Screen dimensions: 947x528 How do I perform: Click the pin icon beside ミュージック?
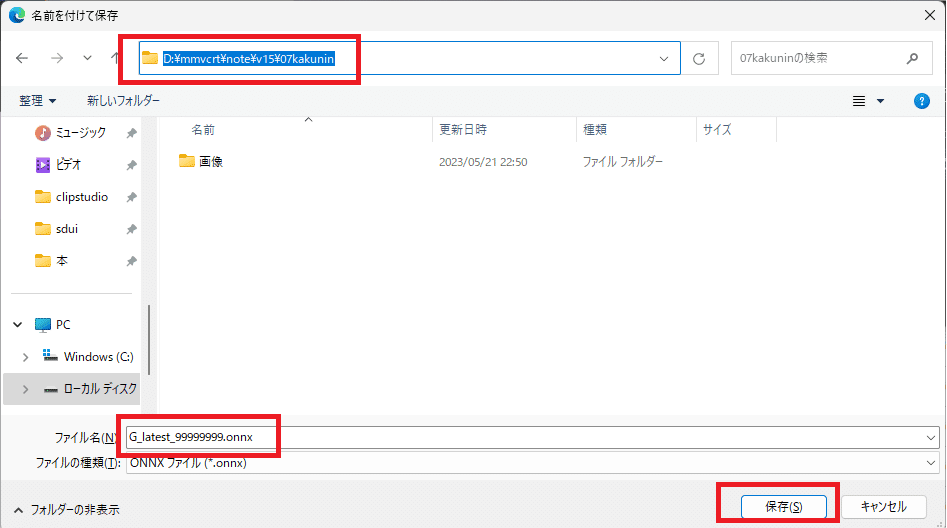click(131, 133)
